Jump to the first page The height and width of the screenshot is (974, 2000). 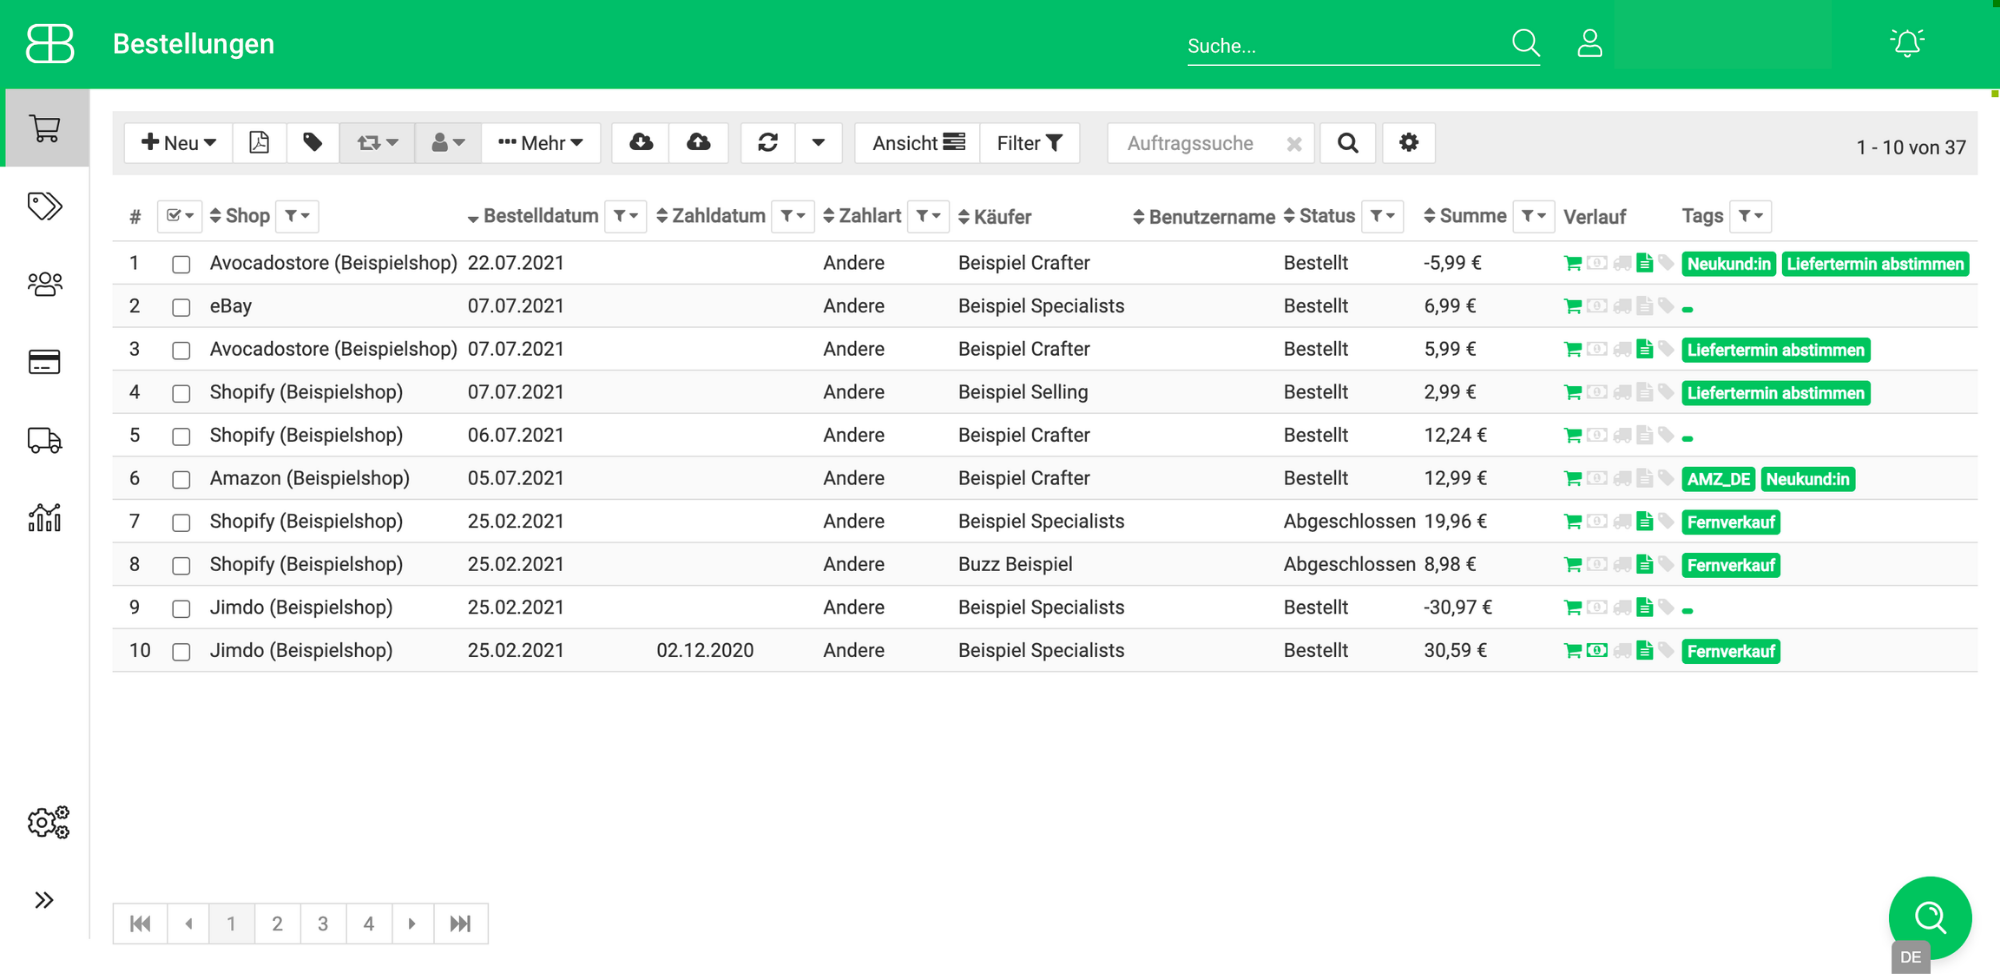coord(140,923)
